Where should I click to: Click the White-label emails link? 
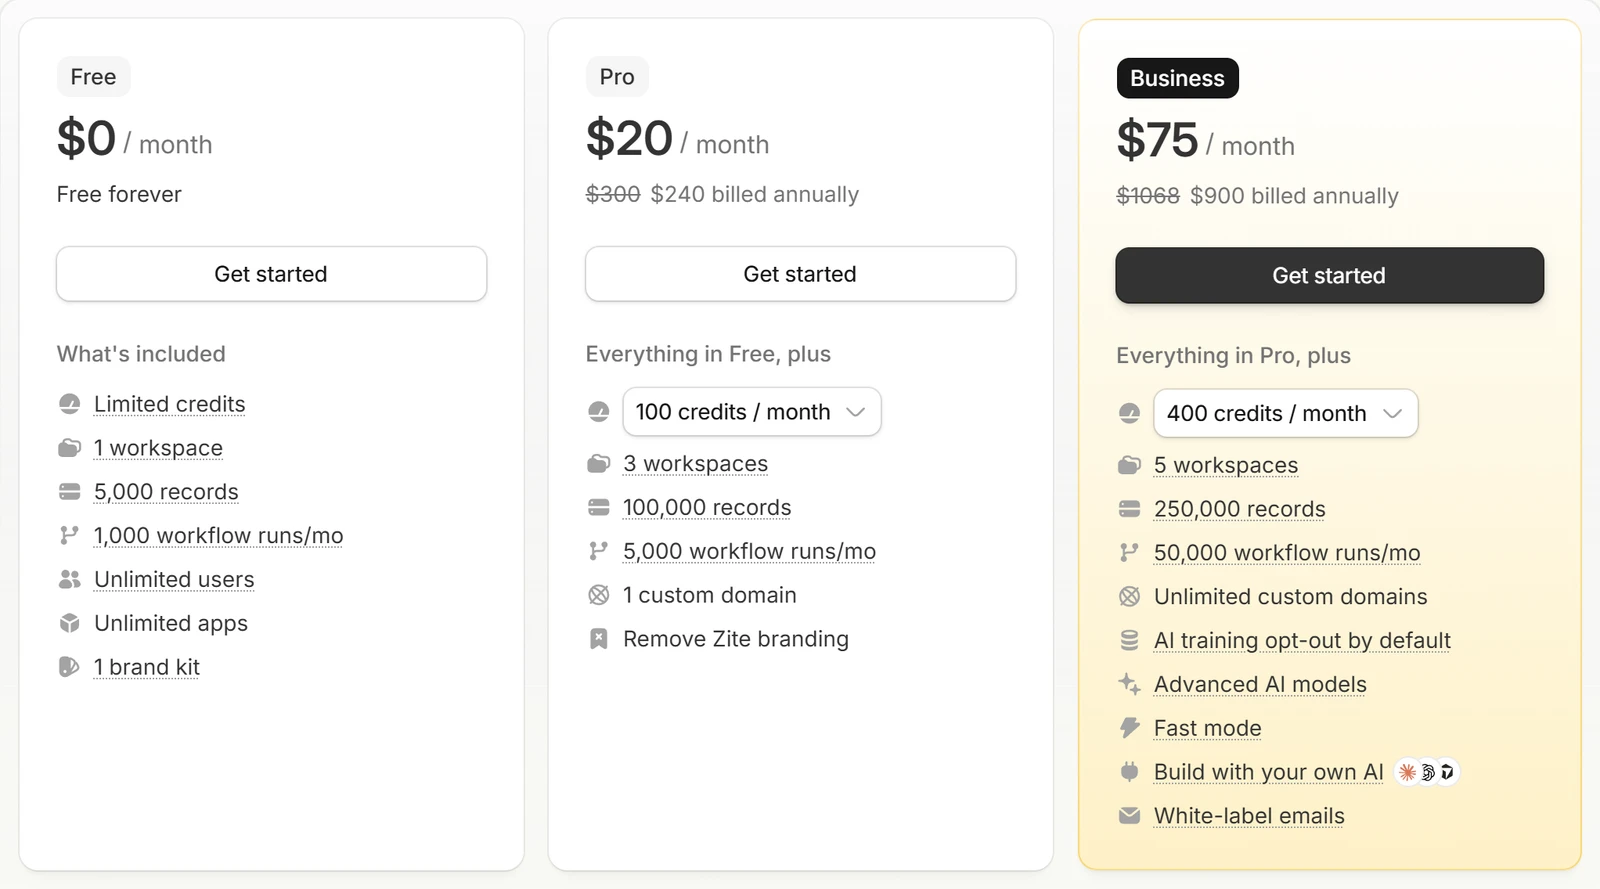click(x=1249, y=816)
